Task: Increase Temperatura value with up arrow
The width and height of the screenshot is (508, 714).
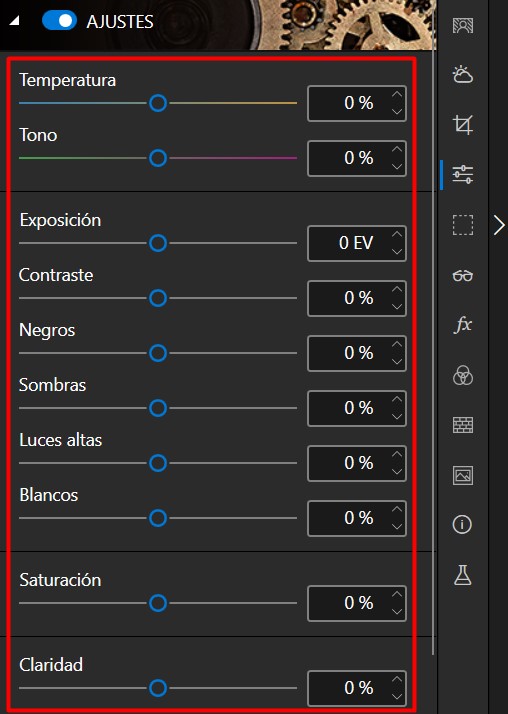Action: [397, 94]
